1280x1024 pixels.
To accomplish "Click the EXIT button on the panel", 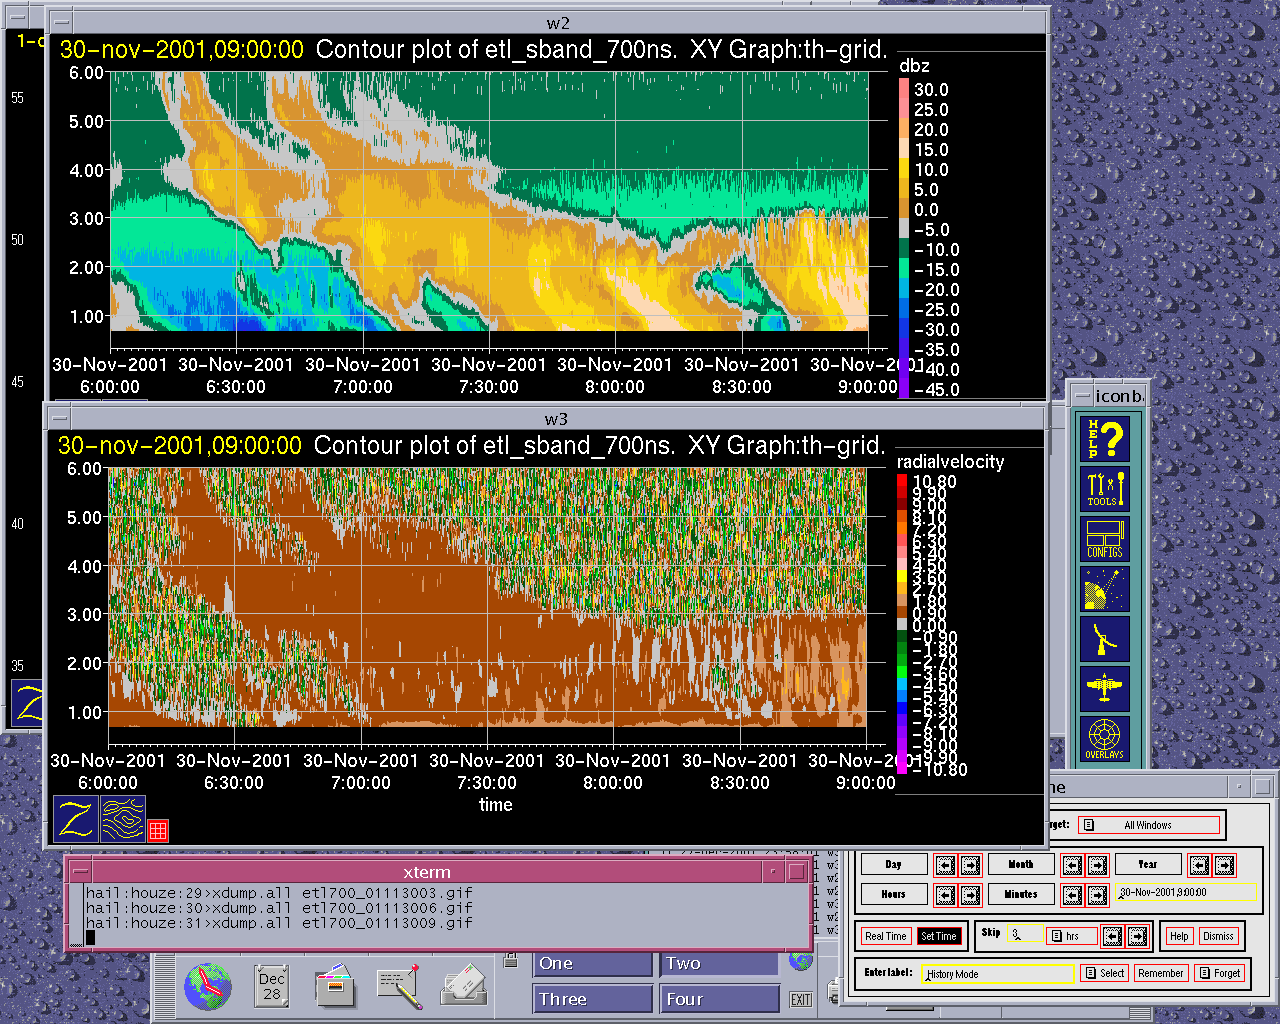I will coord(801,999).
